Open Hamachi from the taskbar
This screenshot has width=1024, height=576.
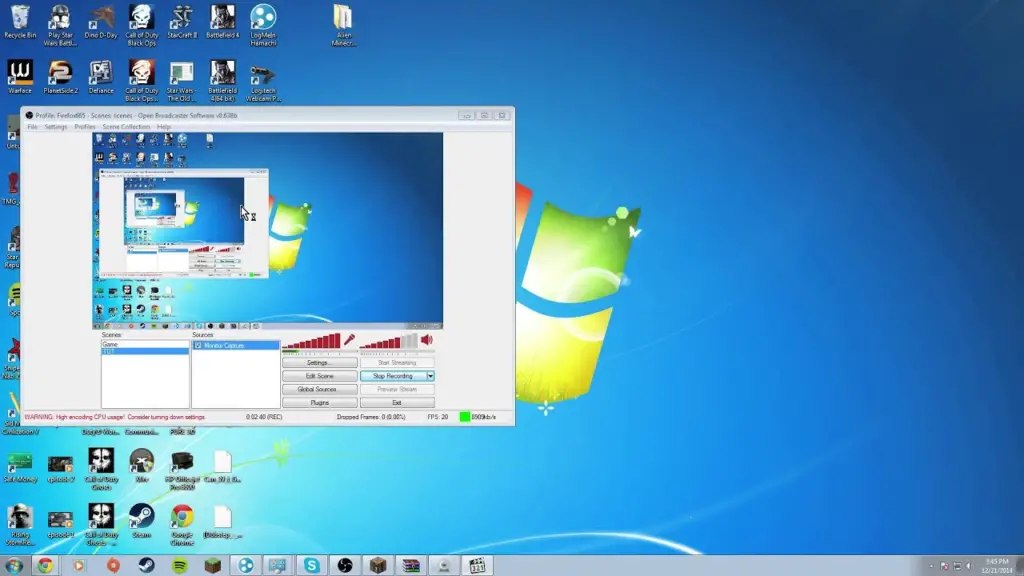[246, 566]
